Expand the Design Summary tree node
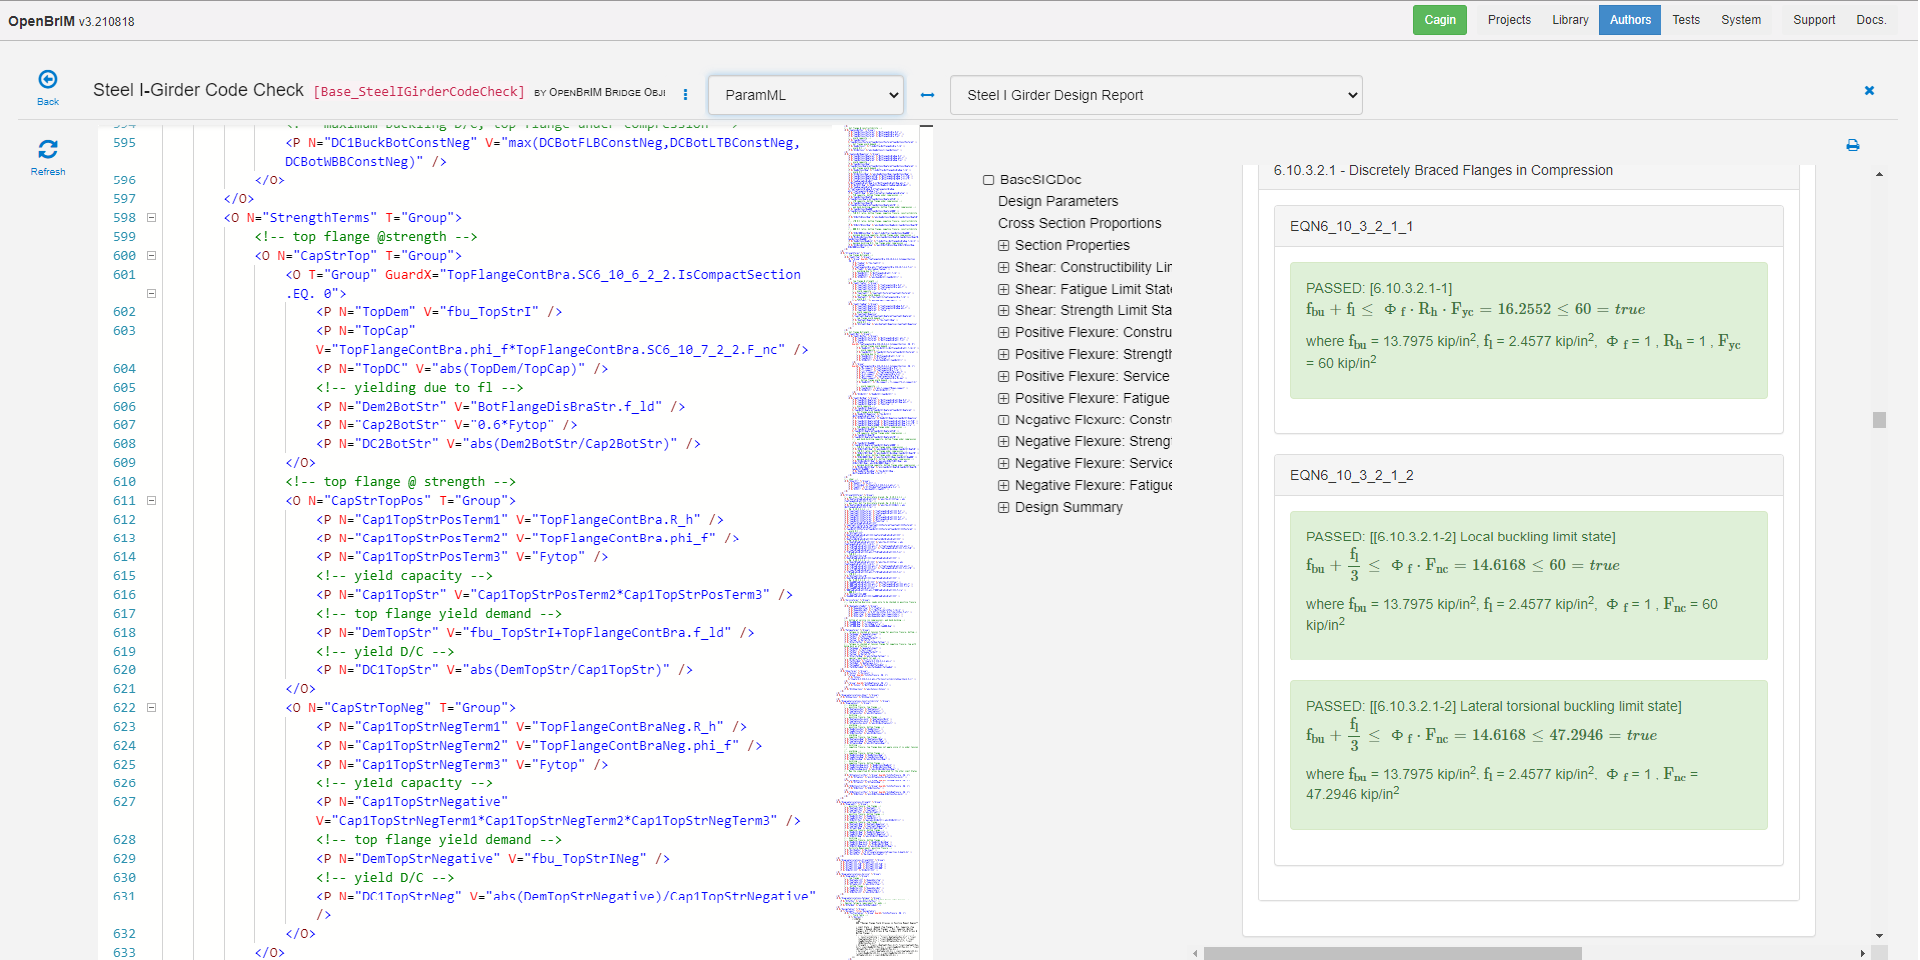 coord(1003,508)
